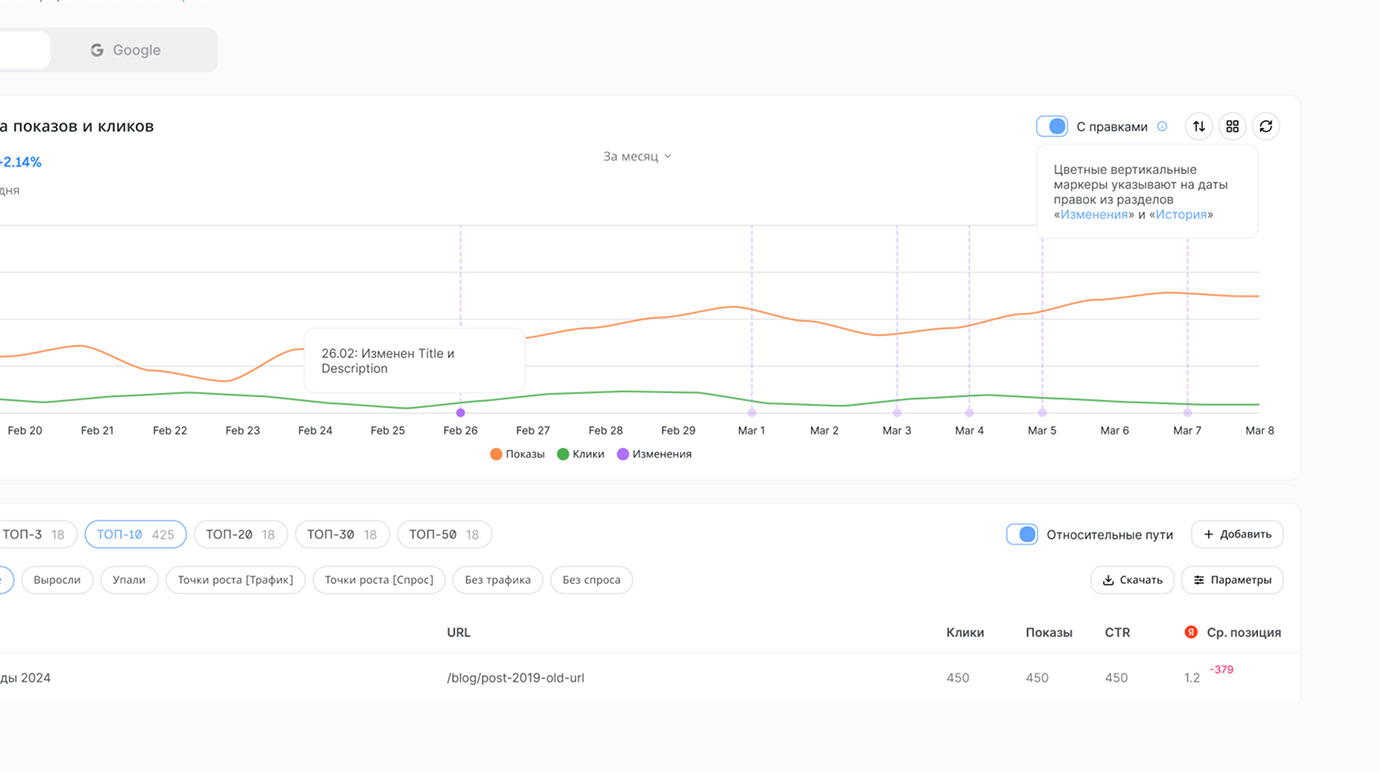
Task: Toggle the С правками switch
Action: [1052, 127]
